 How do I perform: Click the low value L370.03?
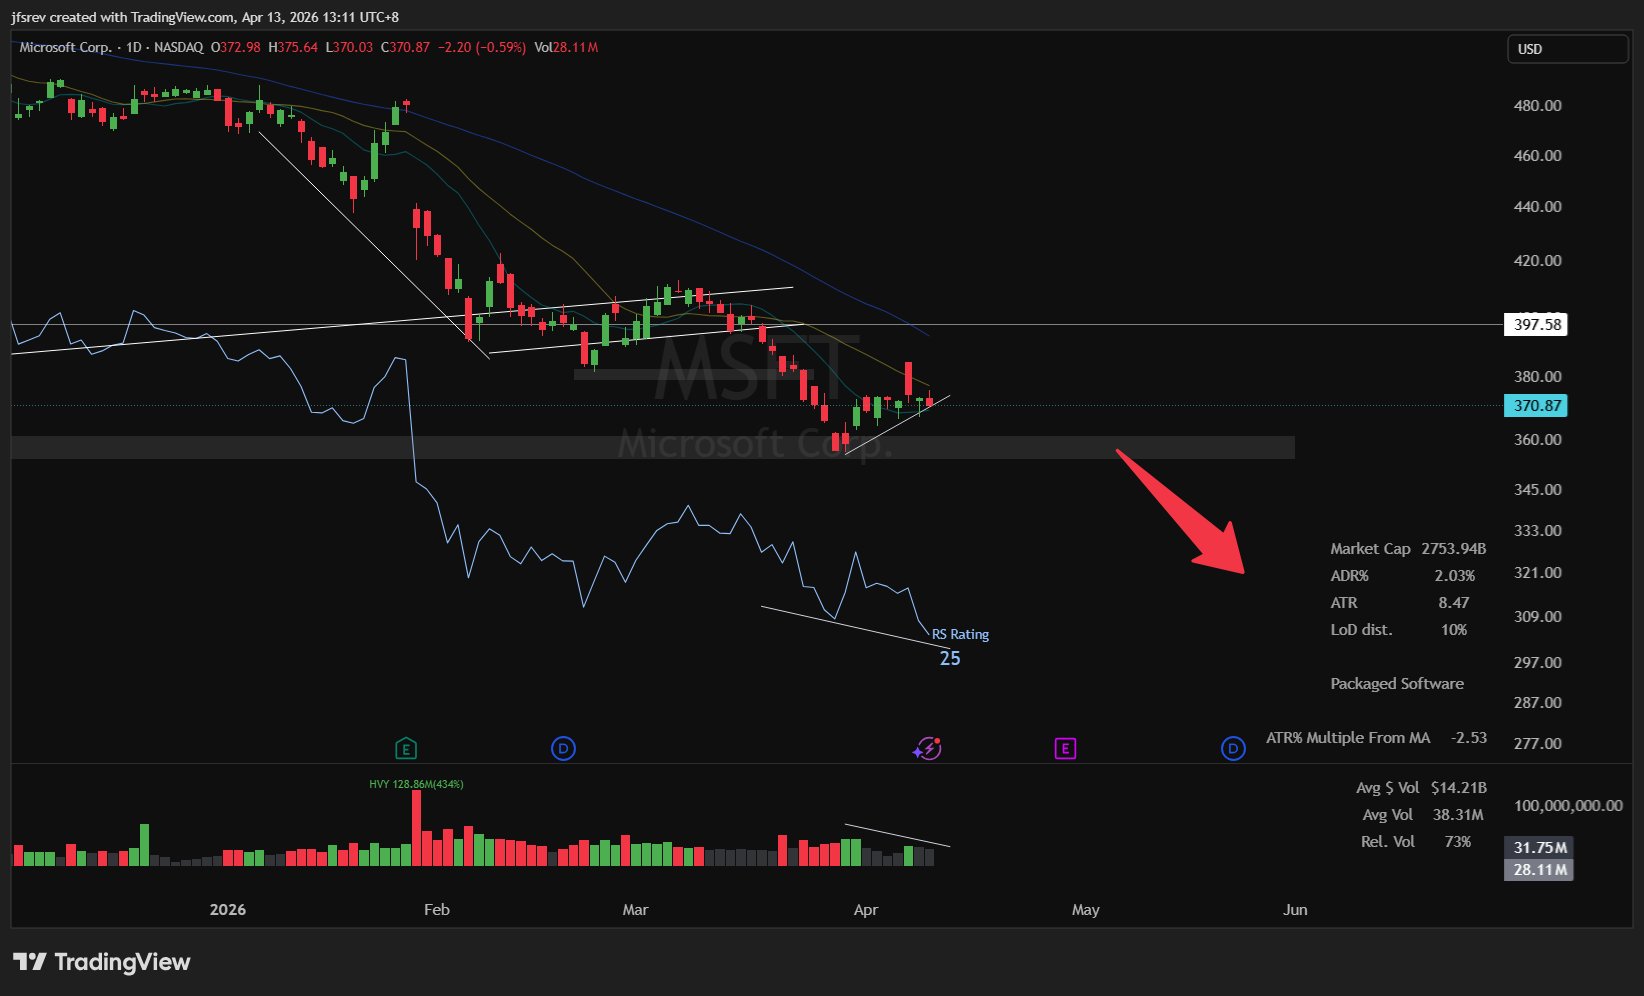[349, 47]
